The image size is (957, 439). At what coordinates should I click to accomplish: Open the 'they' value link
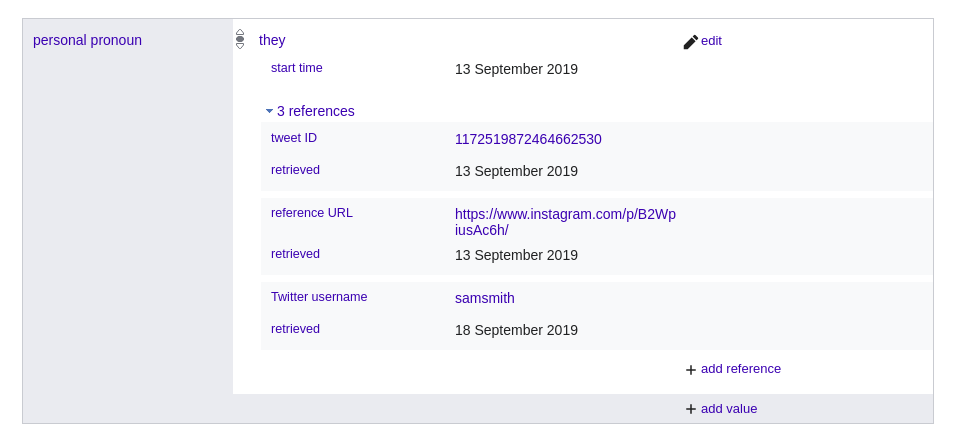click(x=272, y=40)
